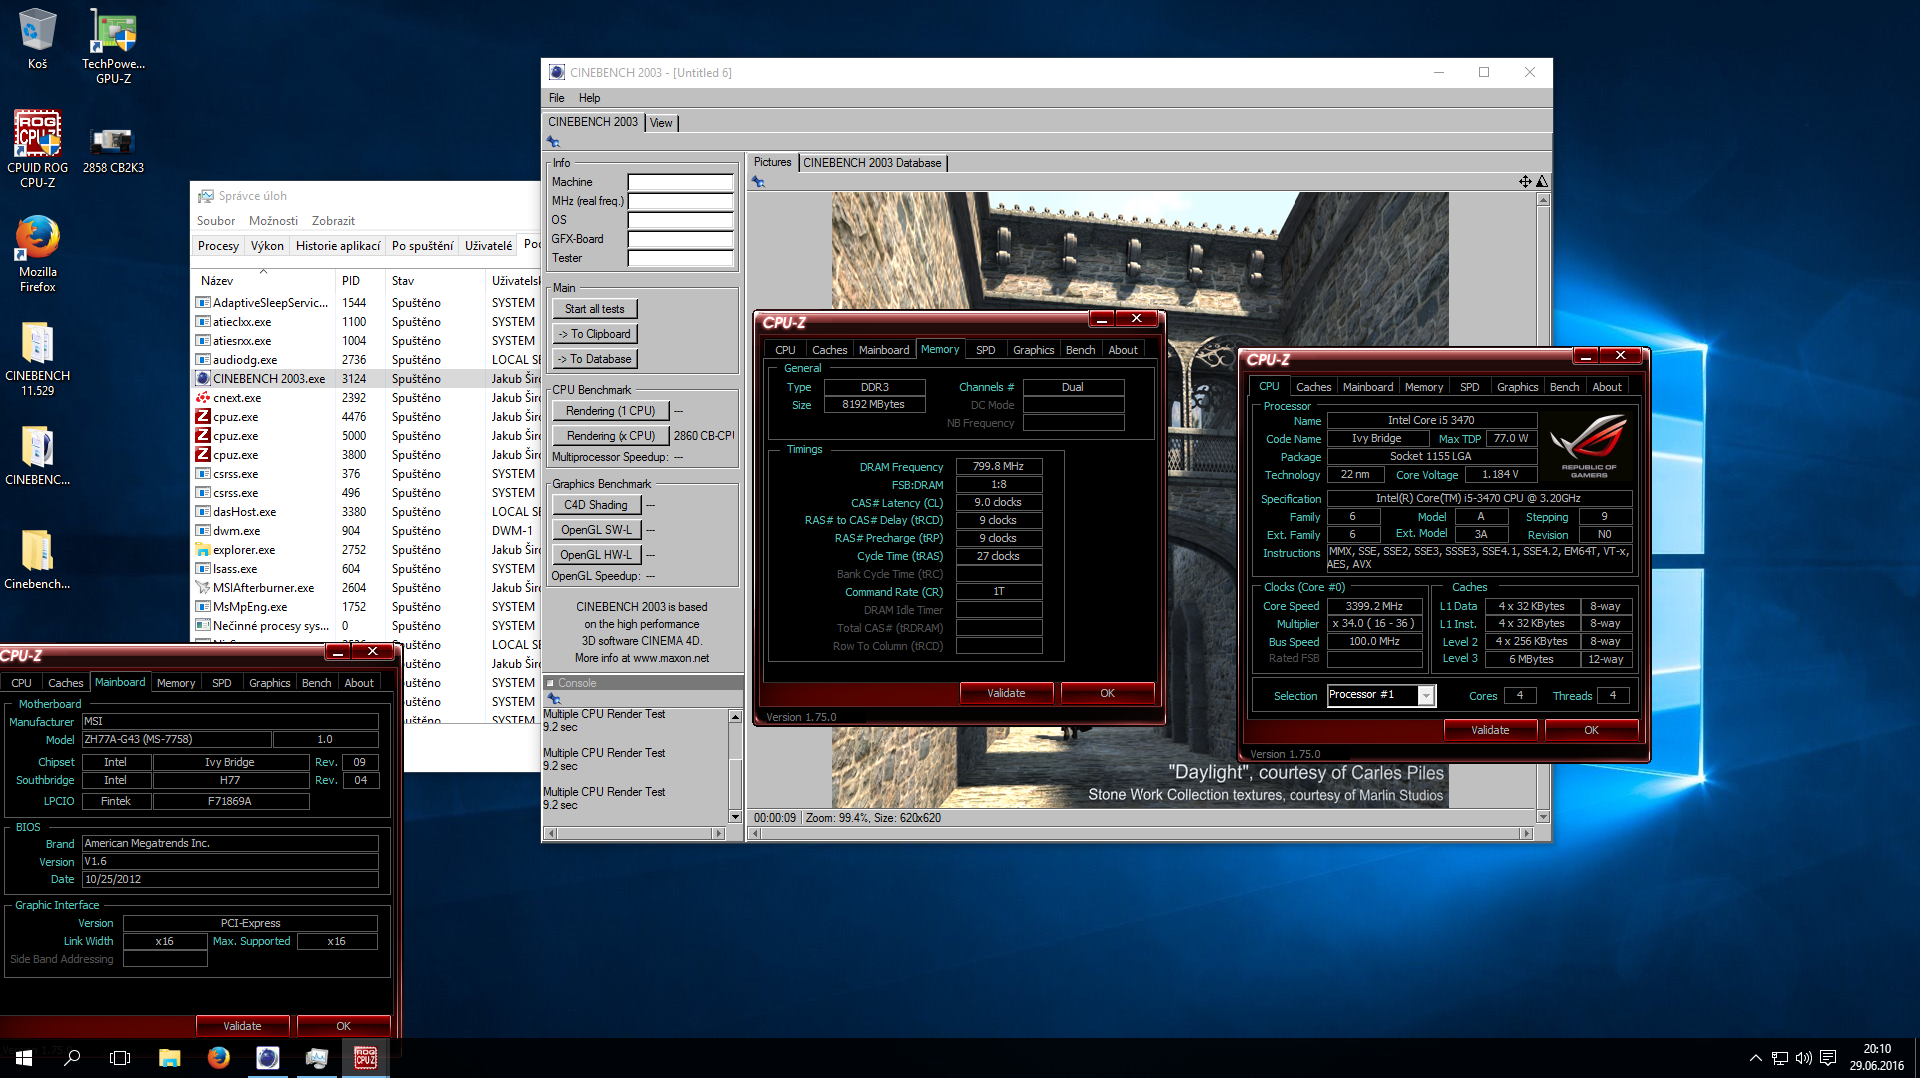
Task: Open File Explorer from the taskbar
Action: pyautogui.click(x=169, y=1057)
